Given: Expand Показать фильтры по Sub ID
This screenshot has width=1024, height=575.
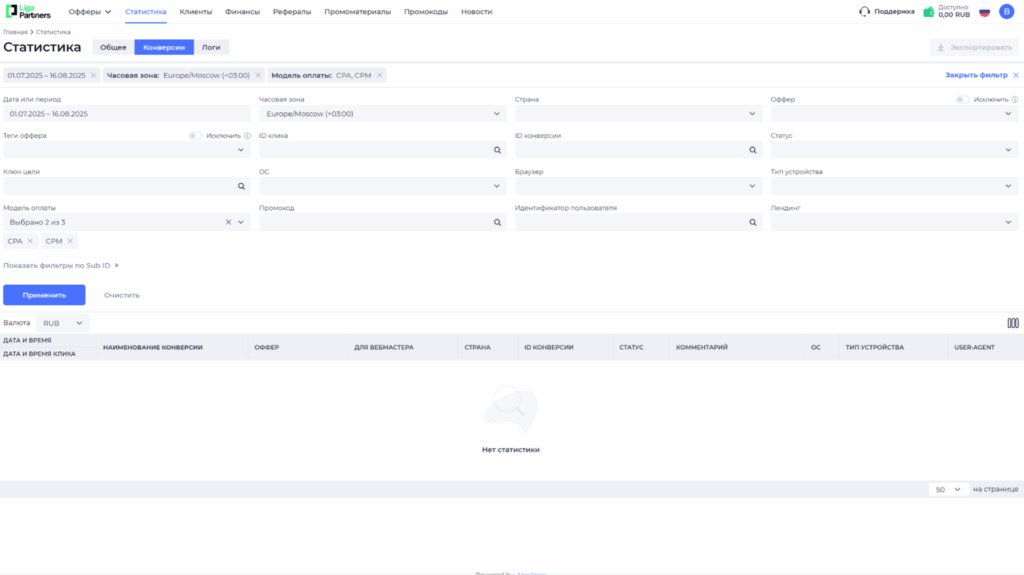Looking at the screenshot, I should [x=61, y=265].
